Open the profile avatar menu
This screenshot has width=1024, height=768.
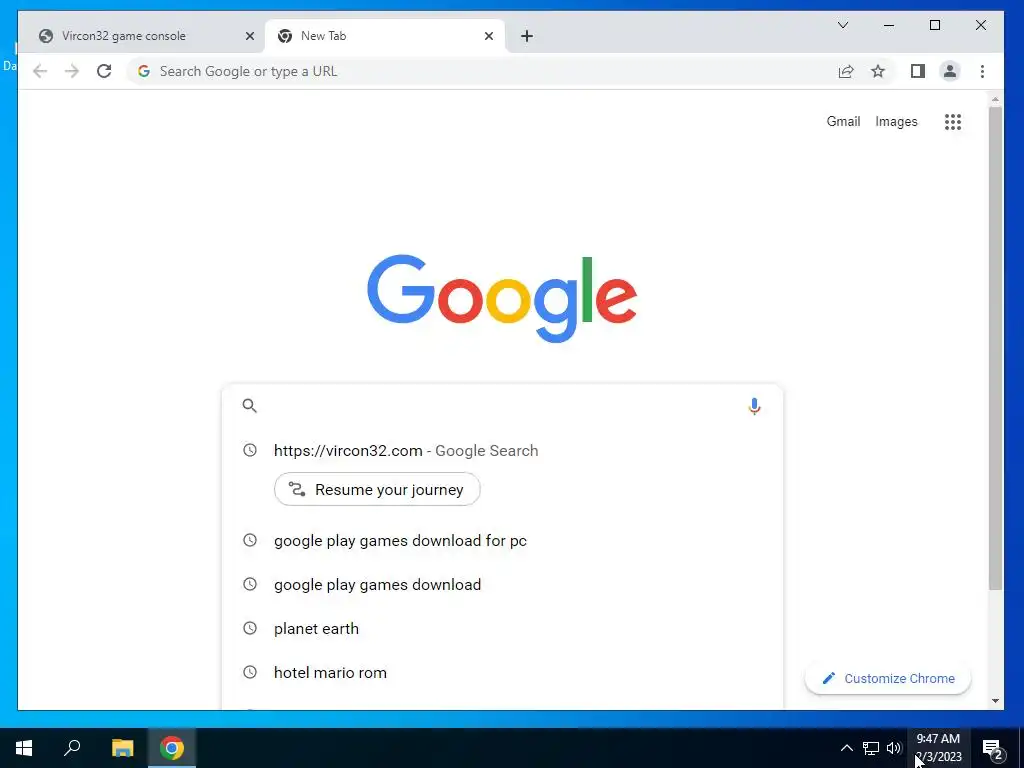[x=950, y=71]
